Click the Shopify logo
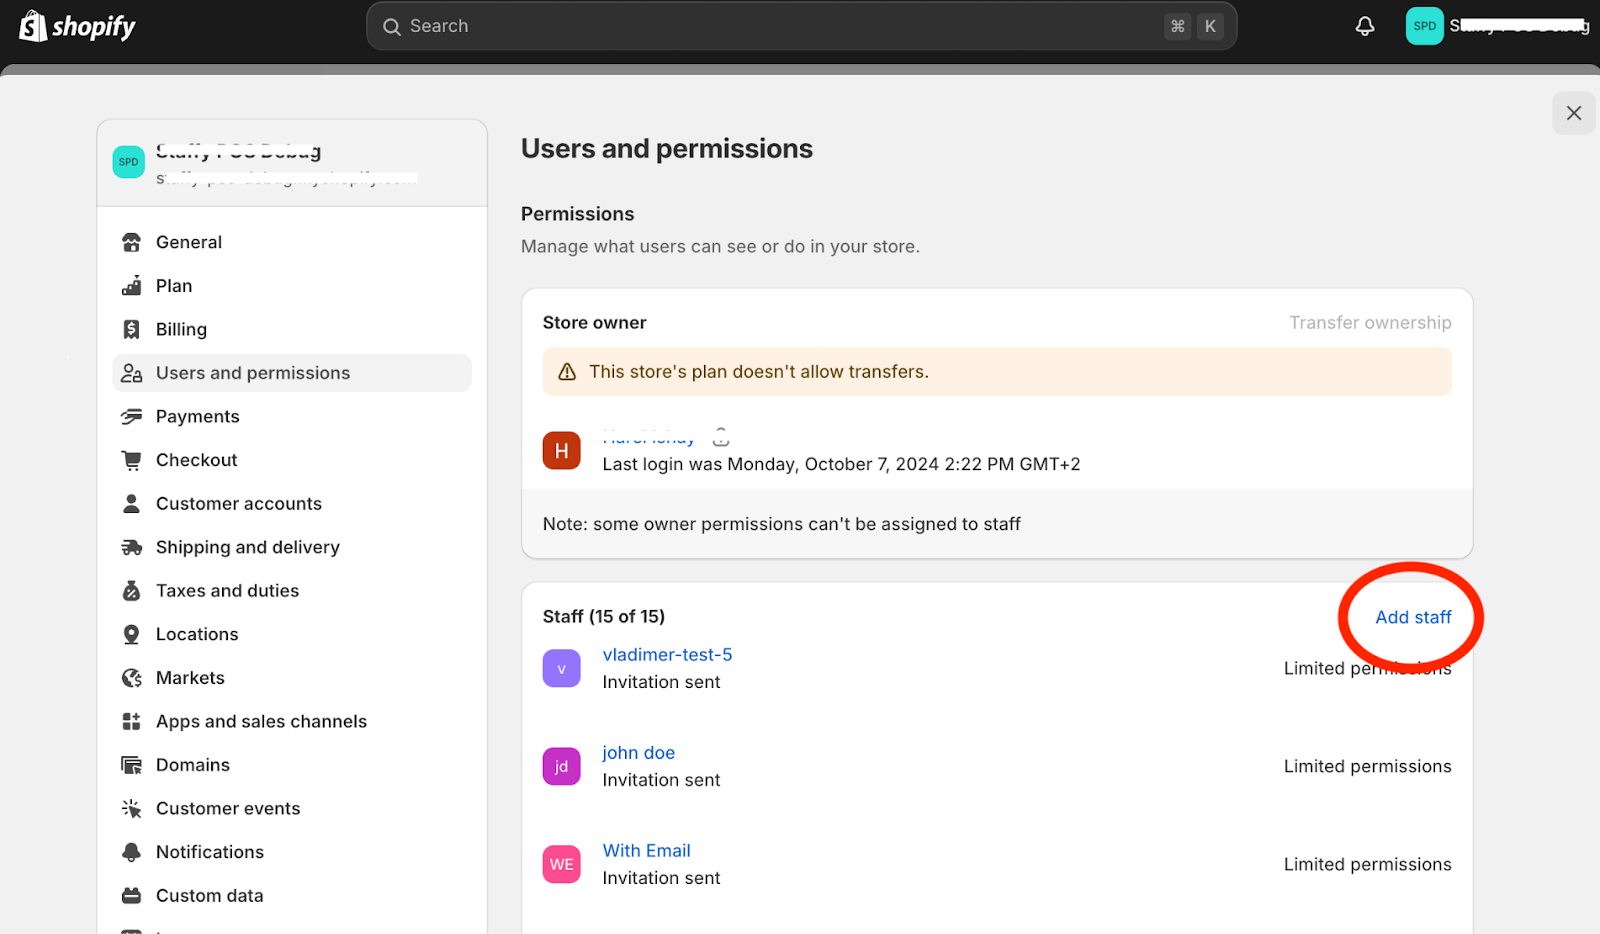Image resolution: width=1600 pixels, height=934 pixels. 77,26
